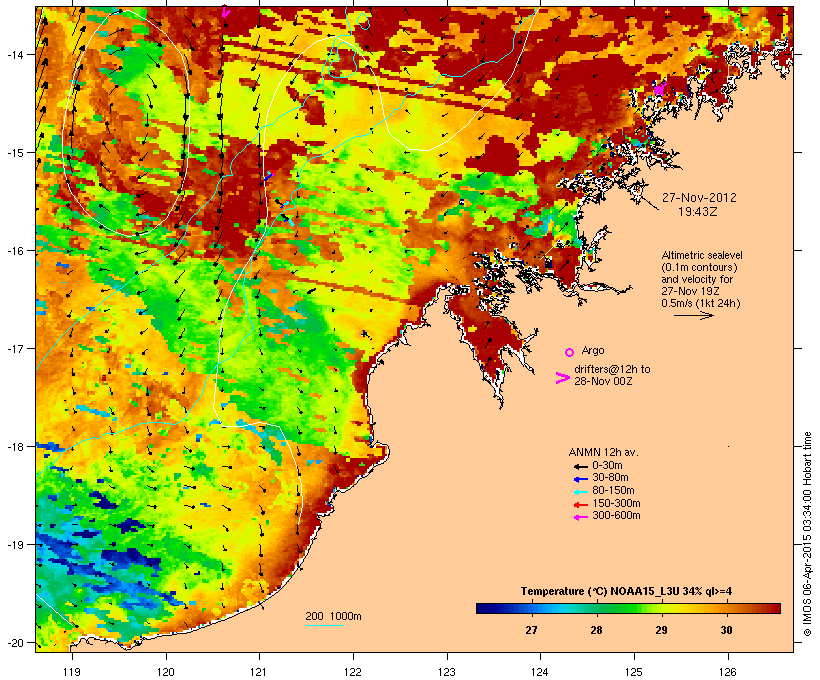Click the red 150-300m legend arrow
820x680 pixels.
pyautogui.click(x=580, y=505)
